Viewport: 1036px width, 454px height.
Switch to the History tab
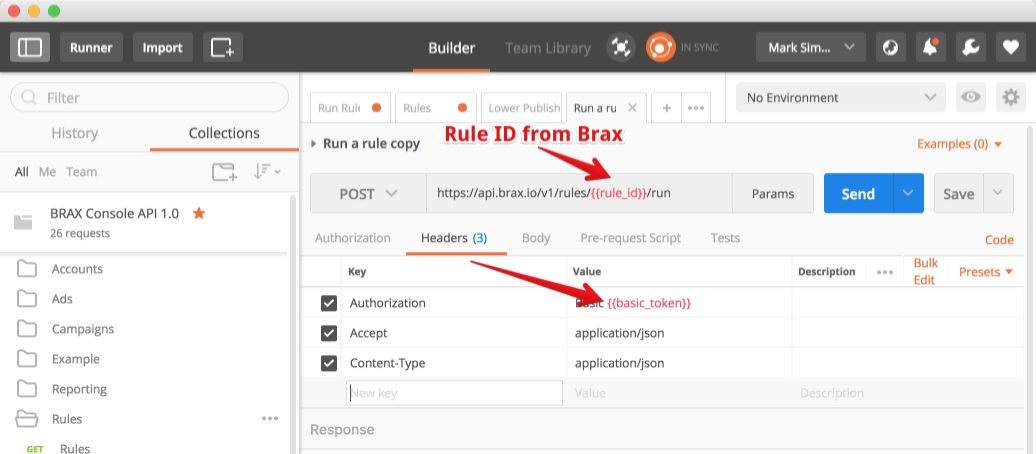[75, 133]
